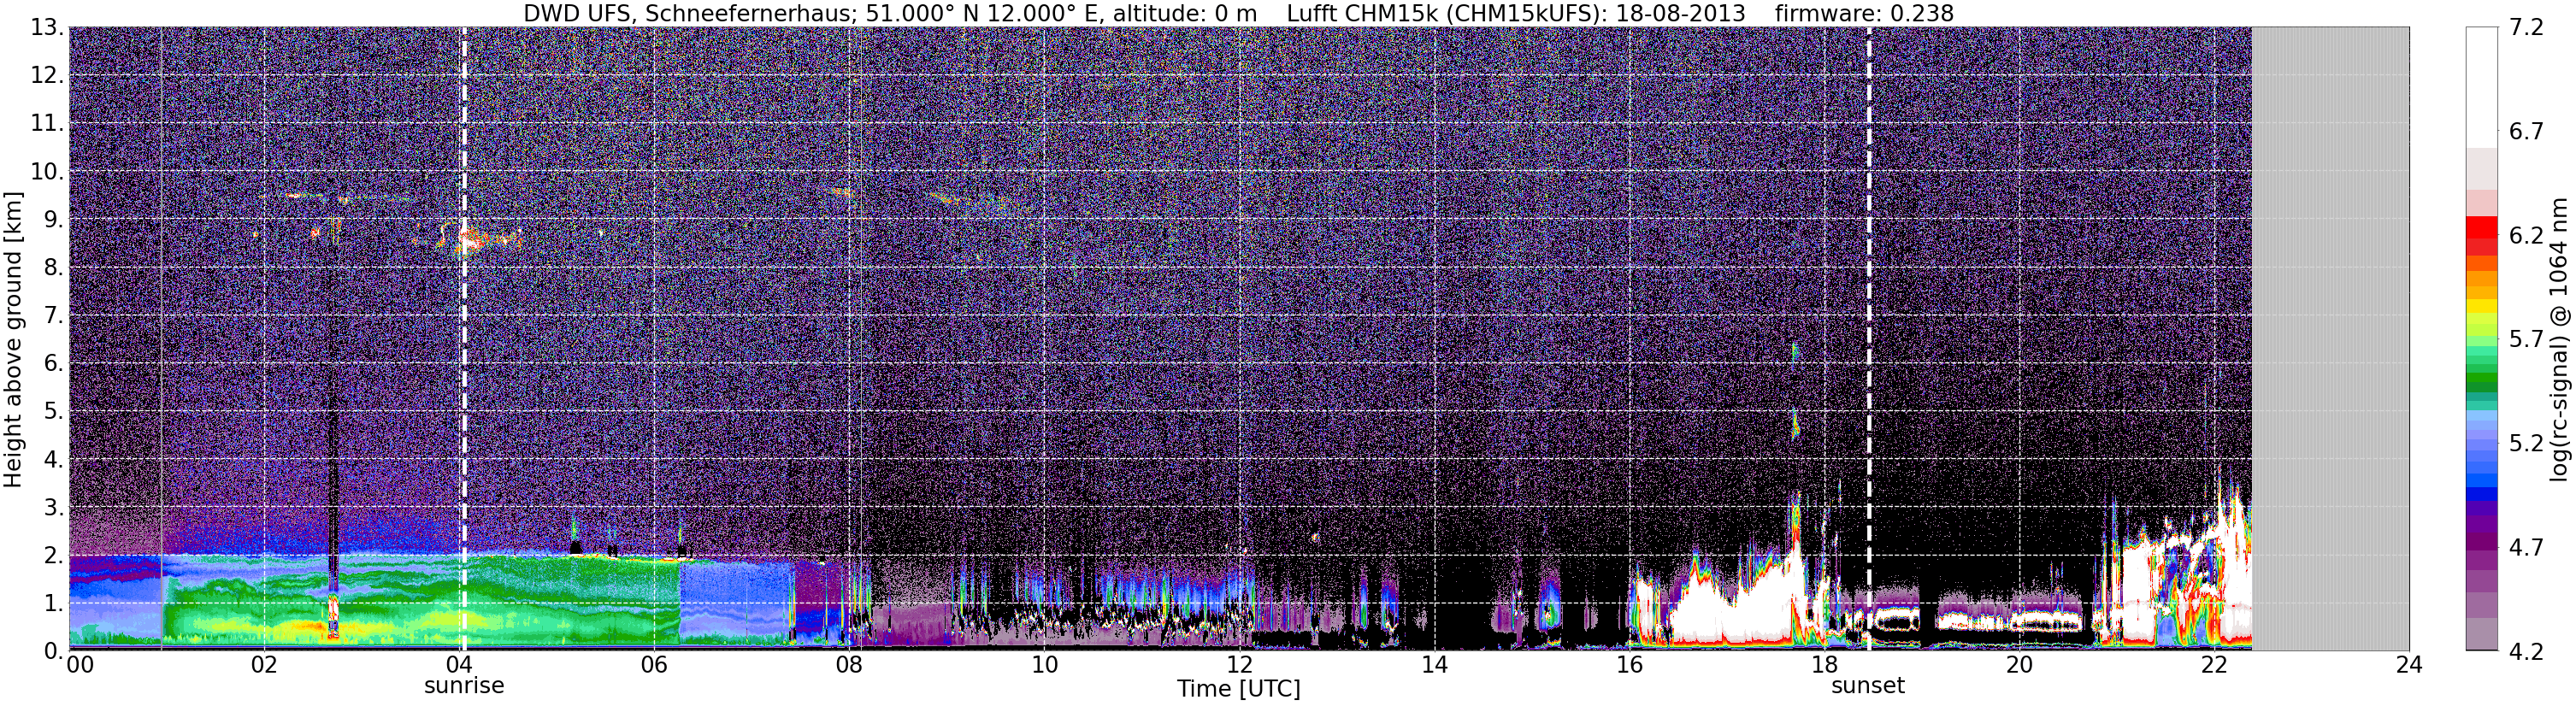2576x706 pixels.
Task: Click the 'DWD UFS, Schneefernerhaus' station title text
Action: click(690, 14)
